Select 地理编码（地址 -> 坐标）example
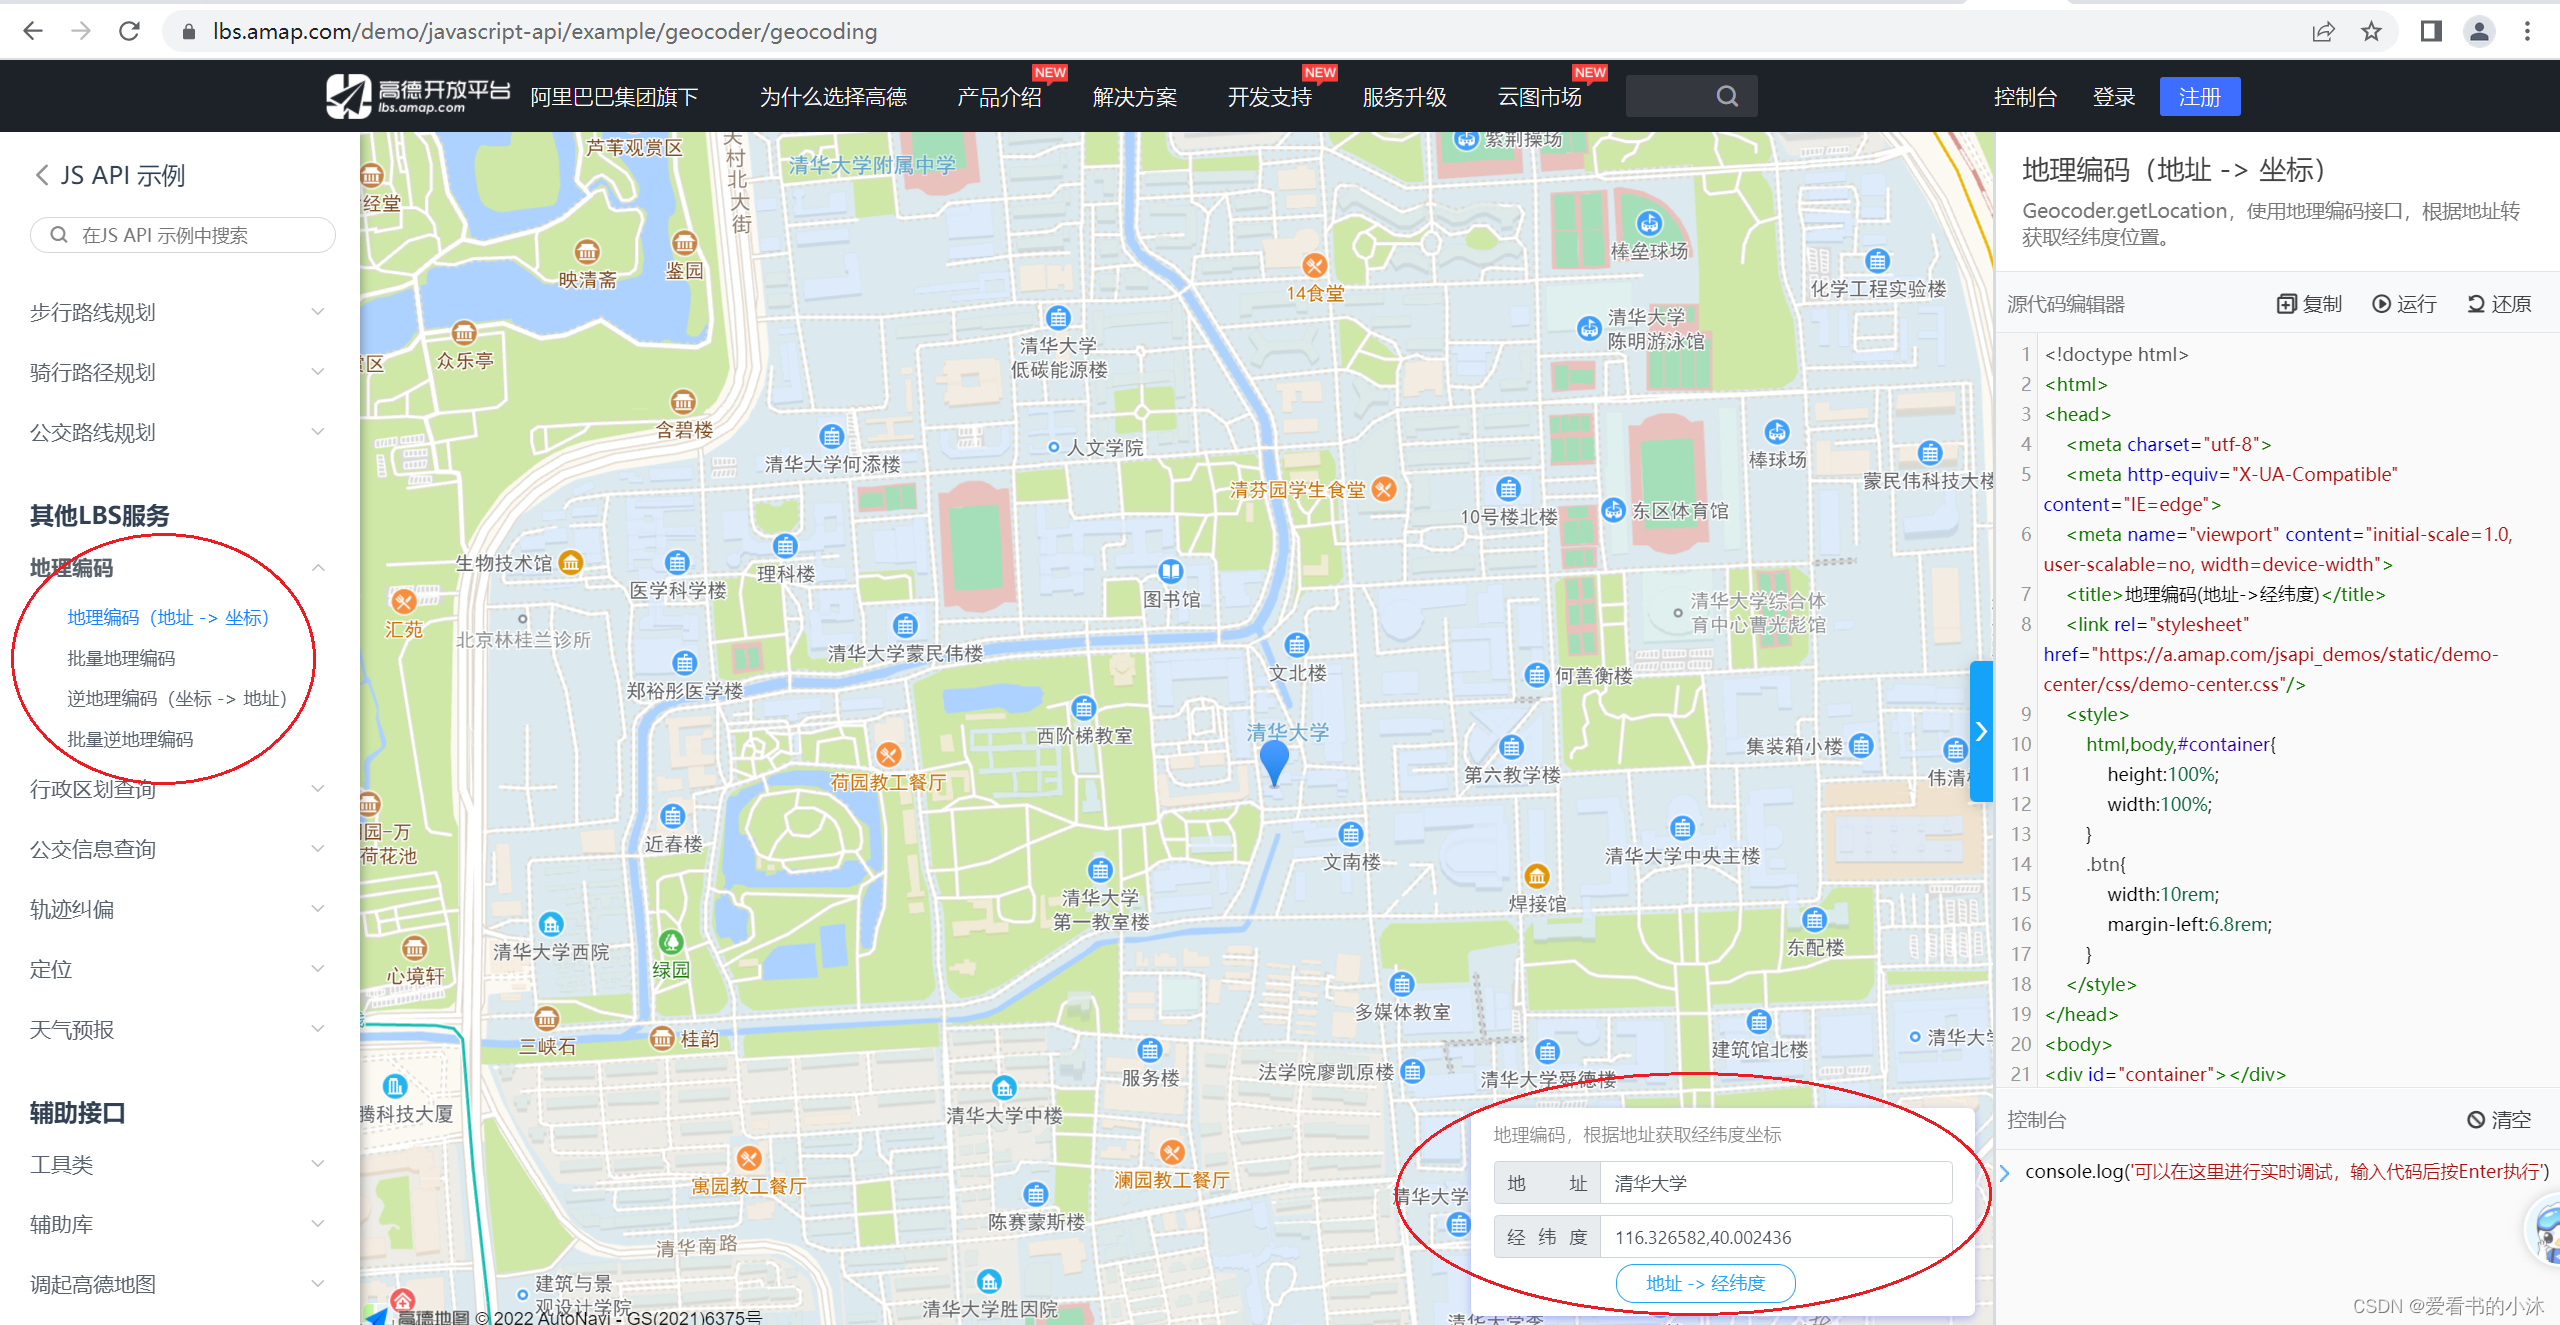This screenshot has height=1325, width=2560. pyautogui.click(x=168, y=617)
